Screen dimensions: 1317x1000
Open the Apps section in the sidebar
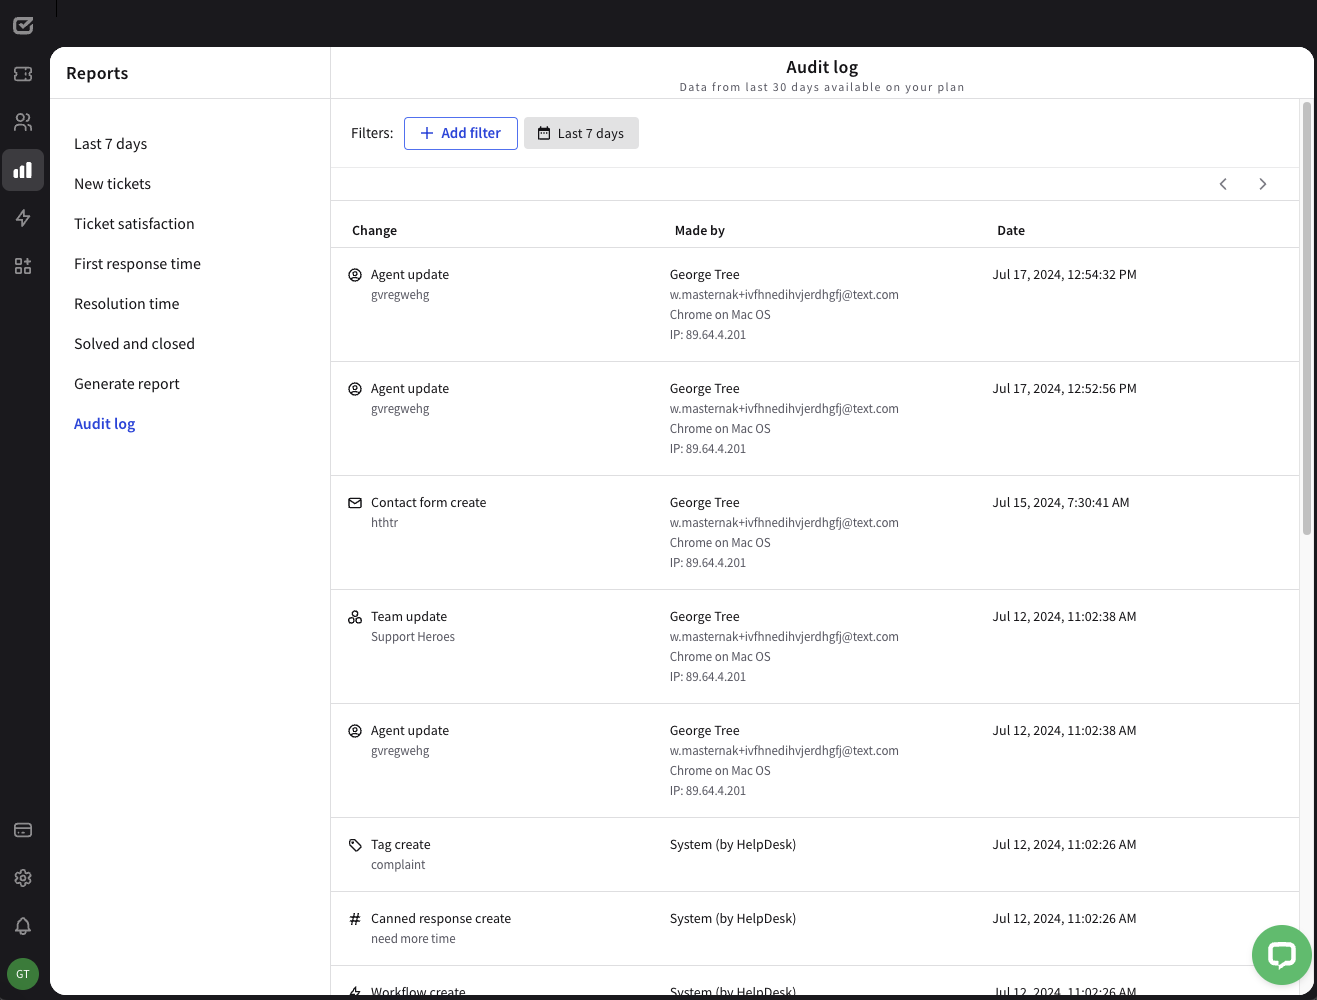[x=23, y=266]
